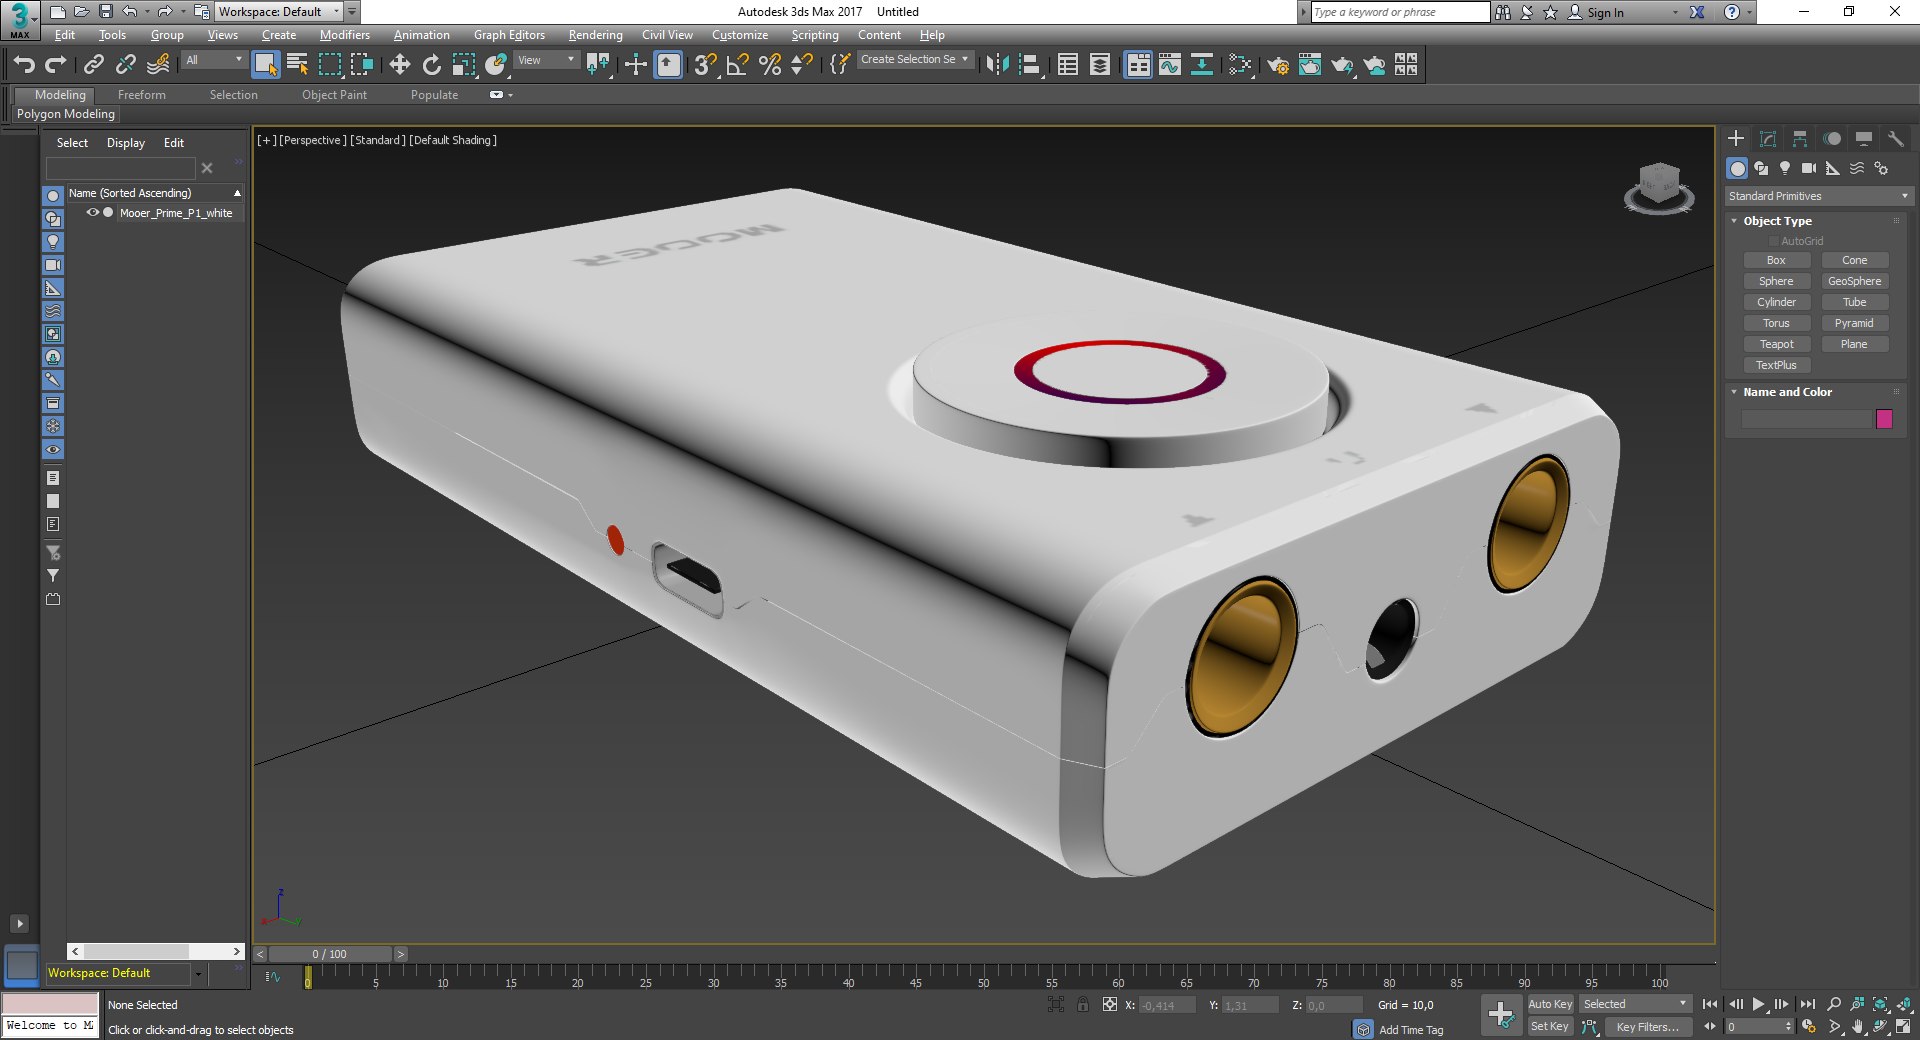1920x1040 pixels.
Task: Open Curve Editor from toolbar
Action: pos(1170,65)
